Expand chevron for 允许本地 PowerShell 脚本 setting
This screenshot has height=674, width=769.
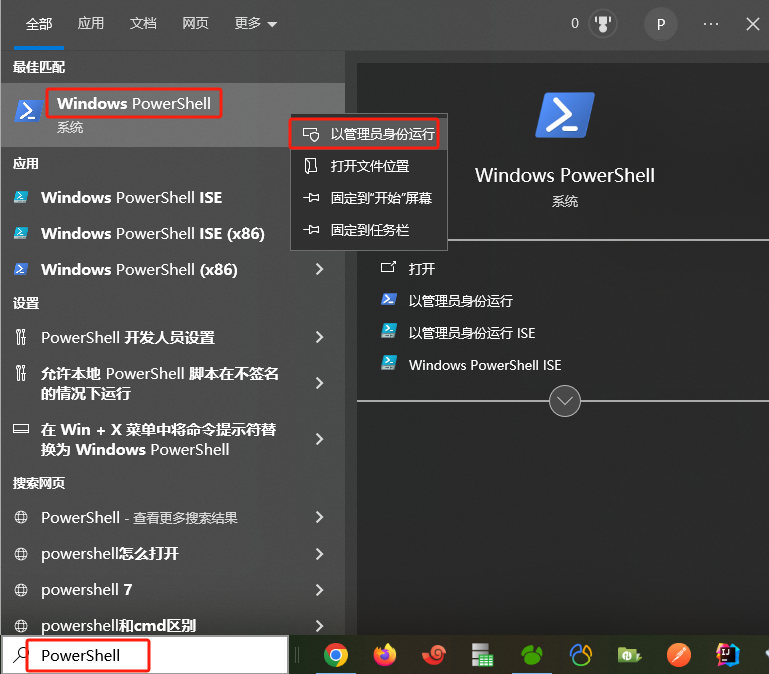(319, 383)
